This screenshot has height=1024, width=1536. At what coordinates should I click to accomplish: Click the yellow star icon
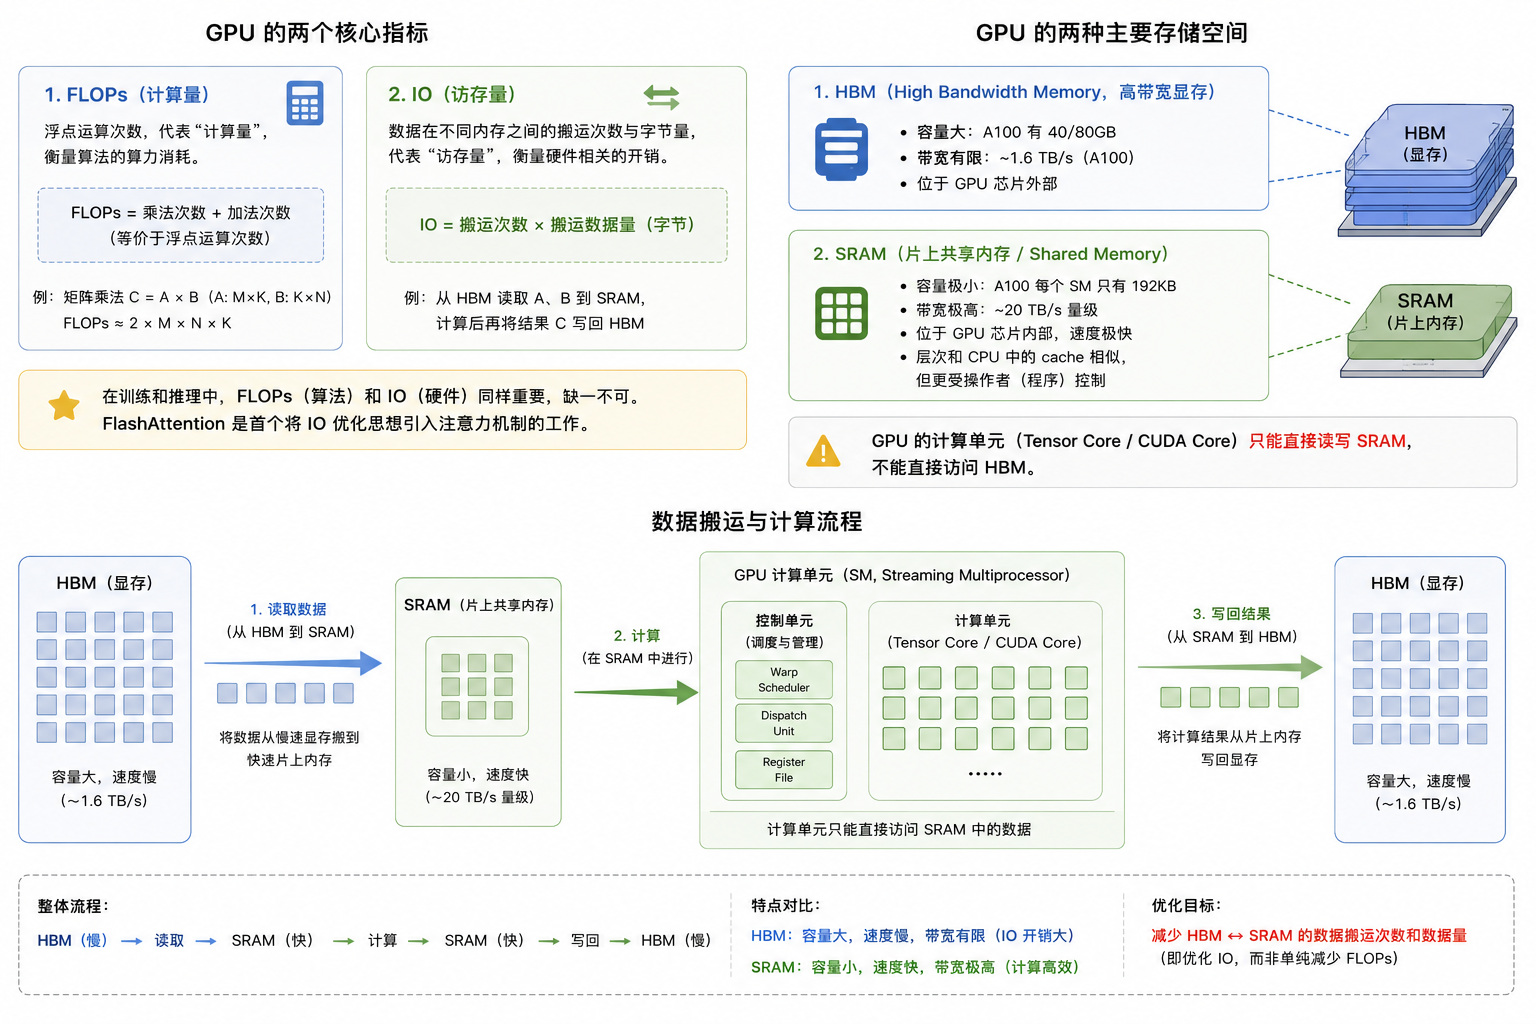tap(64, 405)
